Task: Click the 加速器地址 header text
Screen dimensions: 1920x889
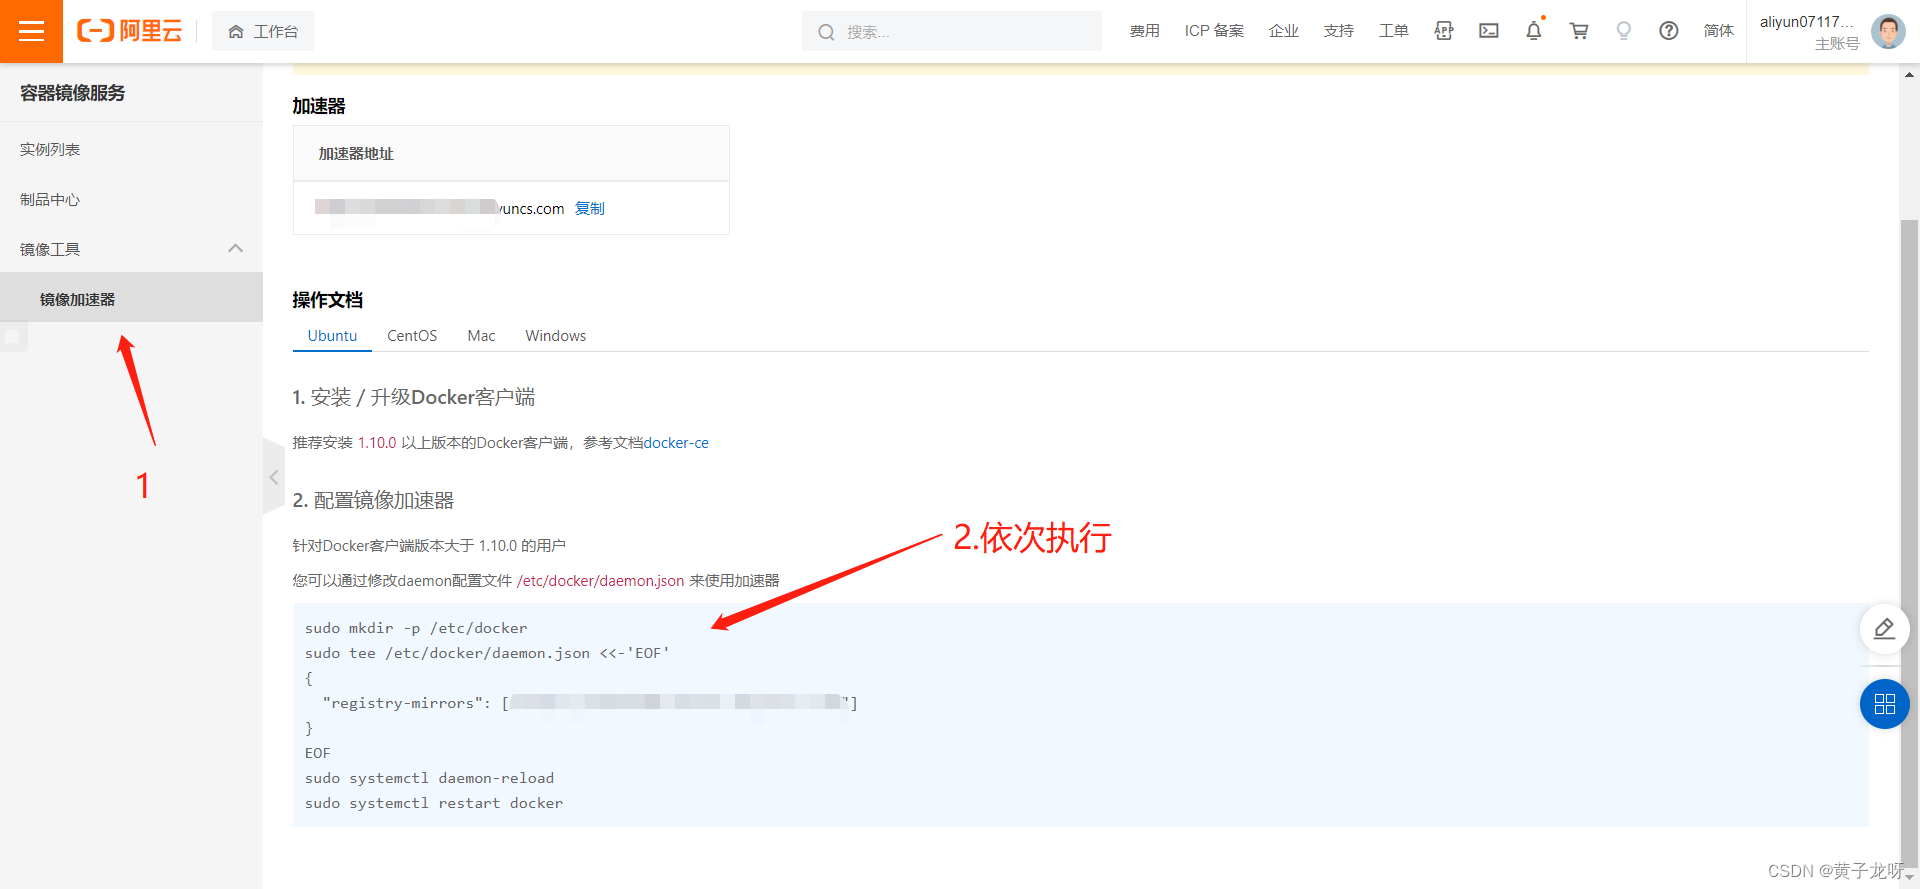Action: pos(356,154)
